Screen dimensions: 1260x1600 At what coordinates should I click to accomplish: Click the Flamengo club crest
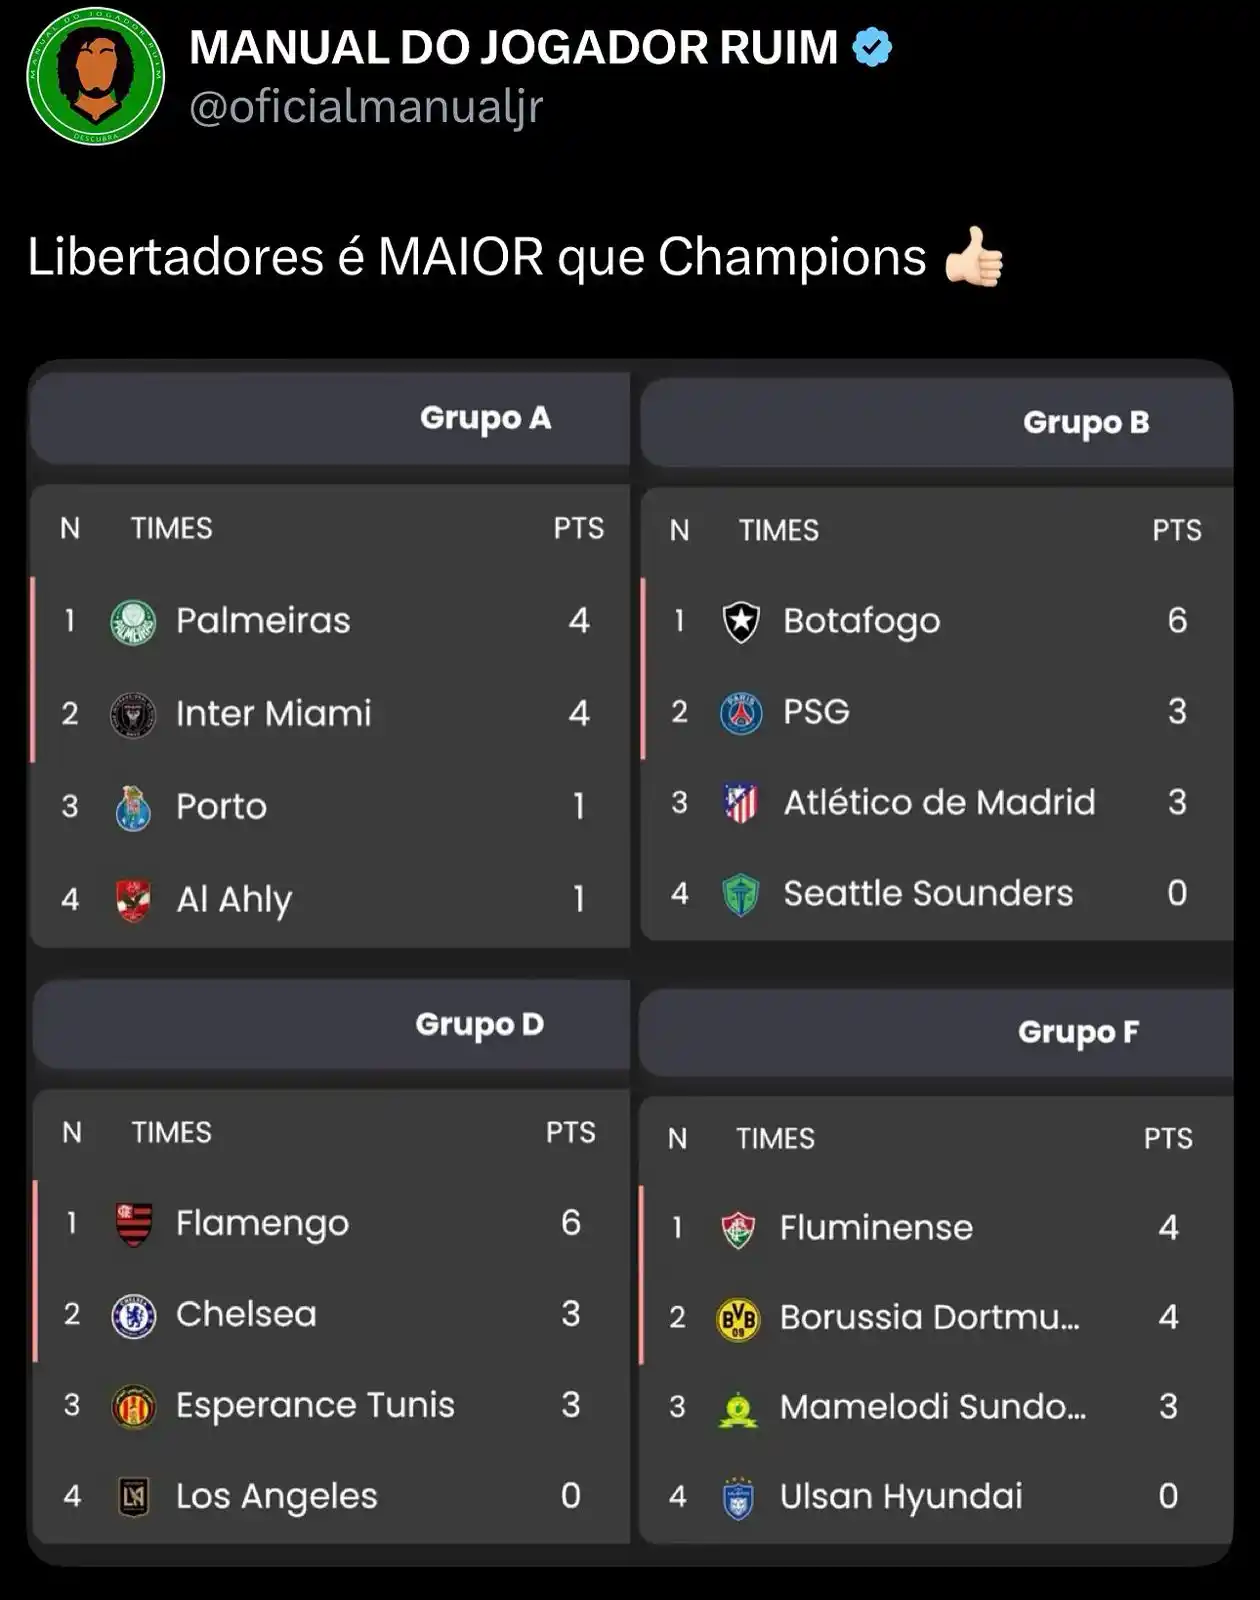pyautogui.click(x=133, y=1224)
